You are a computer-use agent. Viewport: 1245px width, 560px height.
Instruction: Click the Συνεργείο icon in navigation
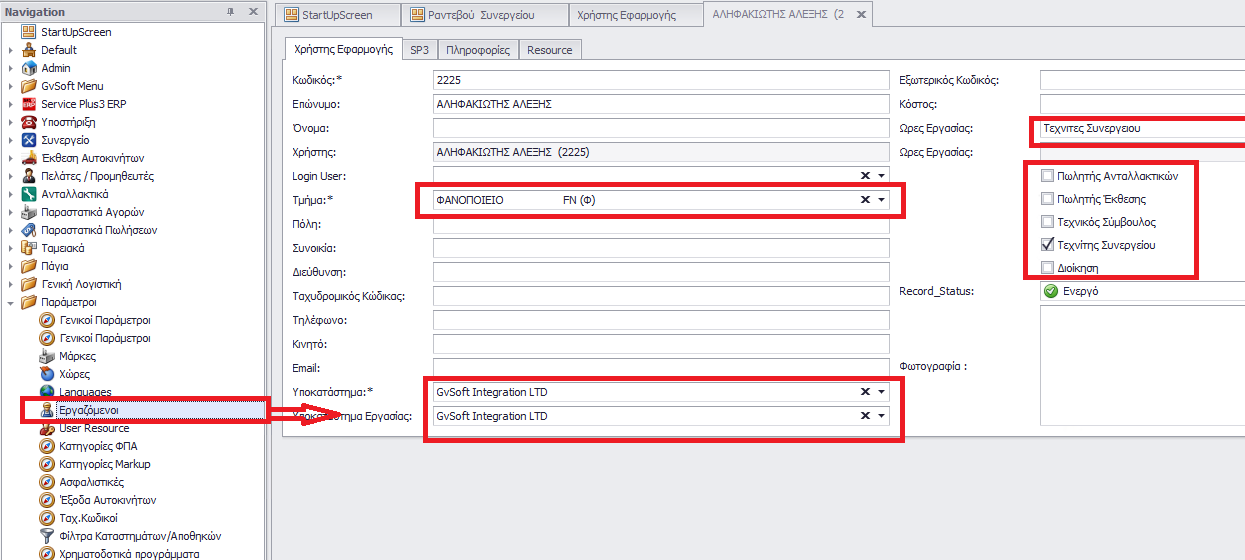(x=29, y=140)
